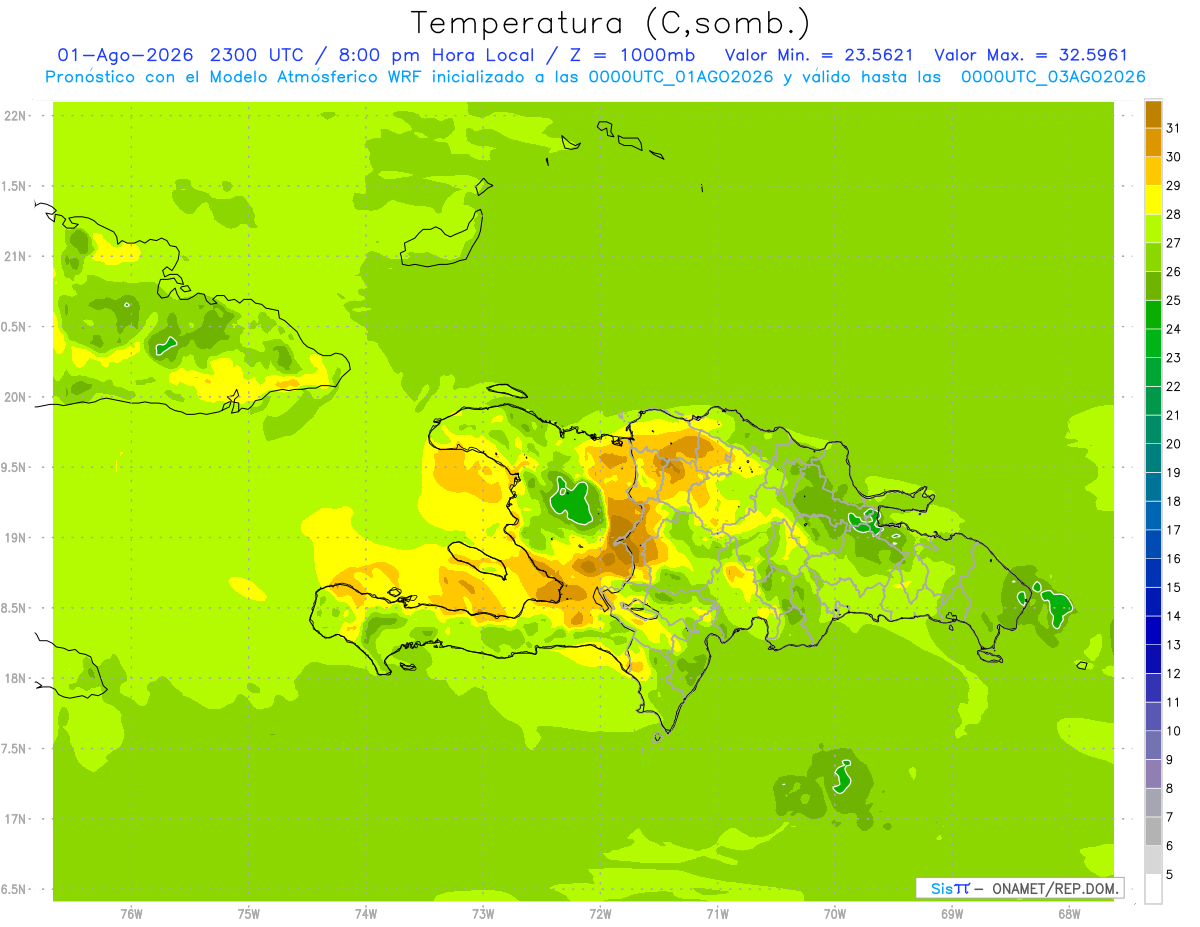Screen dimensions: 1200x927
Task: Select the gray colorbar segment between 6 and 7
Action: pos(1153,831)
